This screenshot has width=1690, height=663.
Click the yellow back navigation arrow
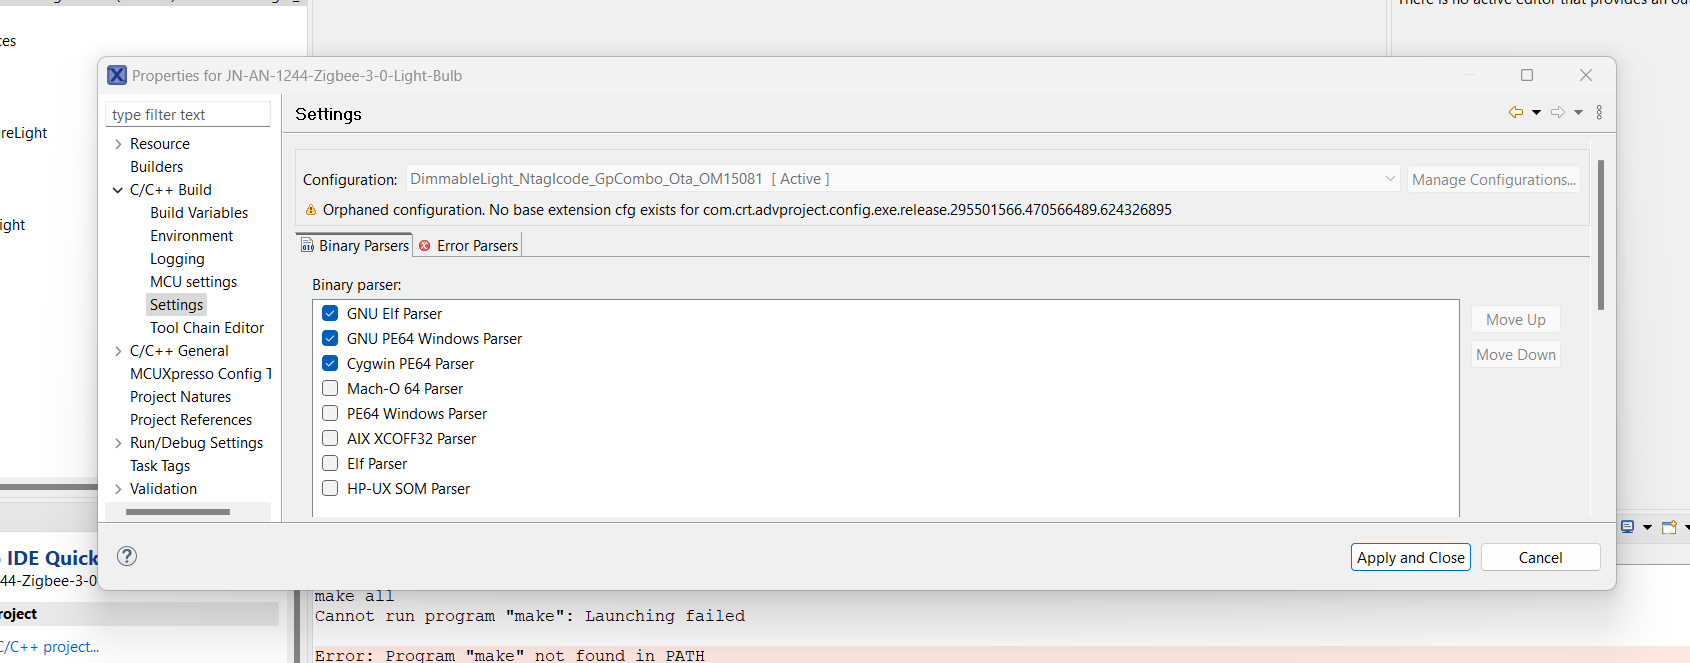pos(1516,112)
